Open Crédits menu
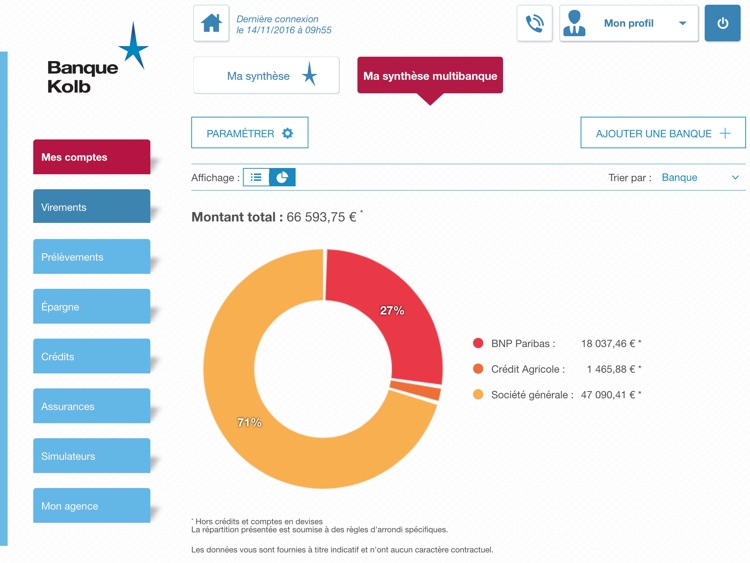The image size is (750, 563). 91,356
